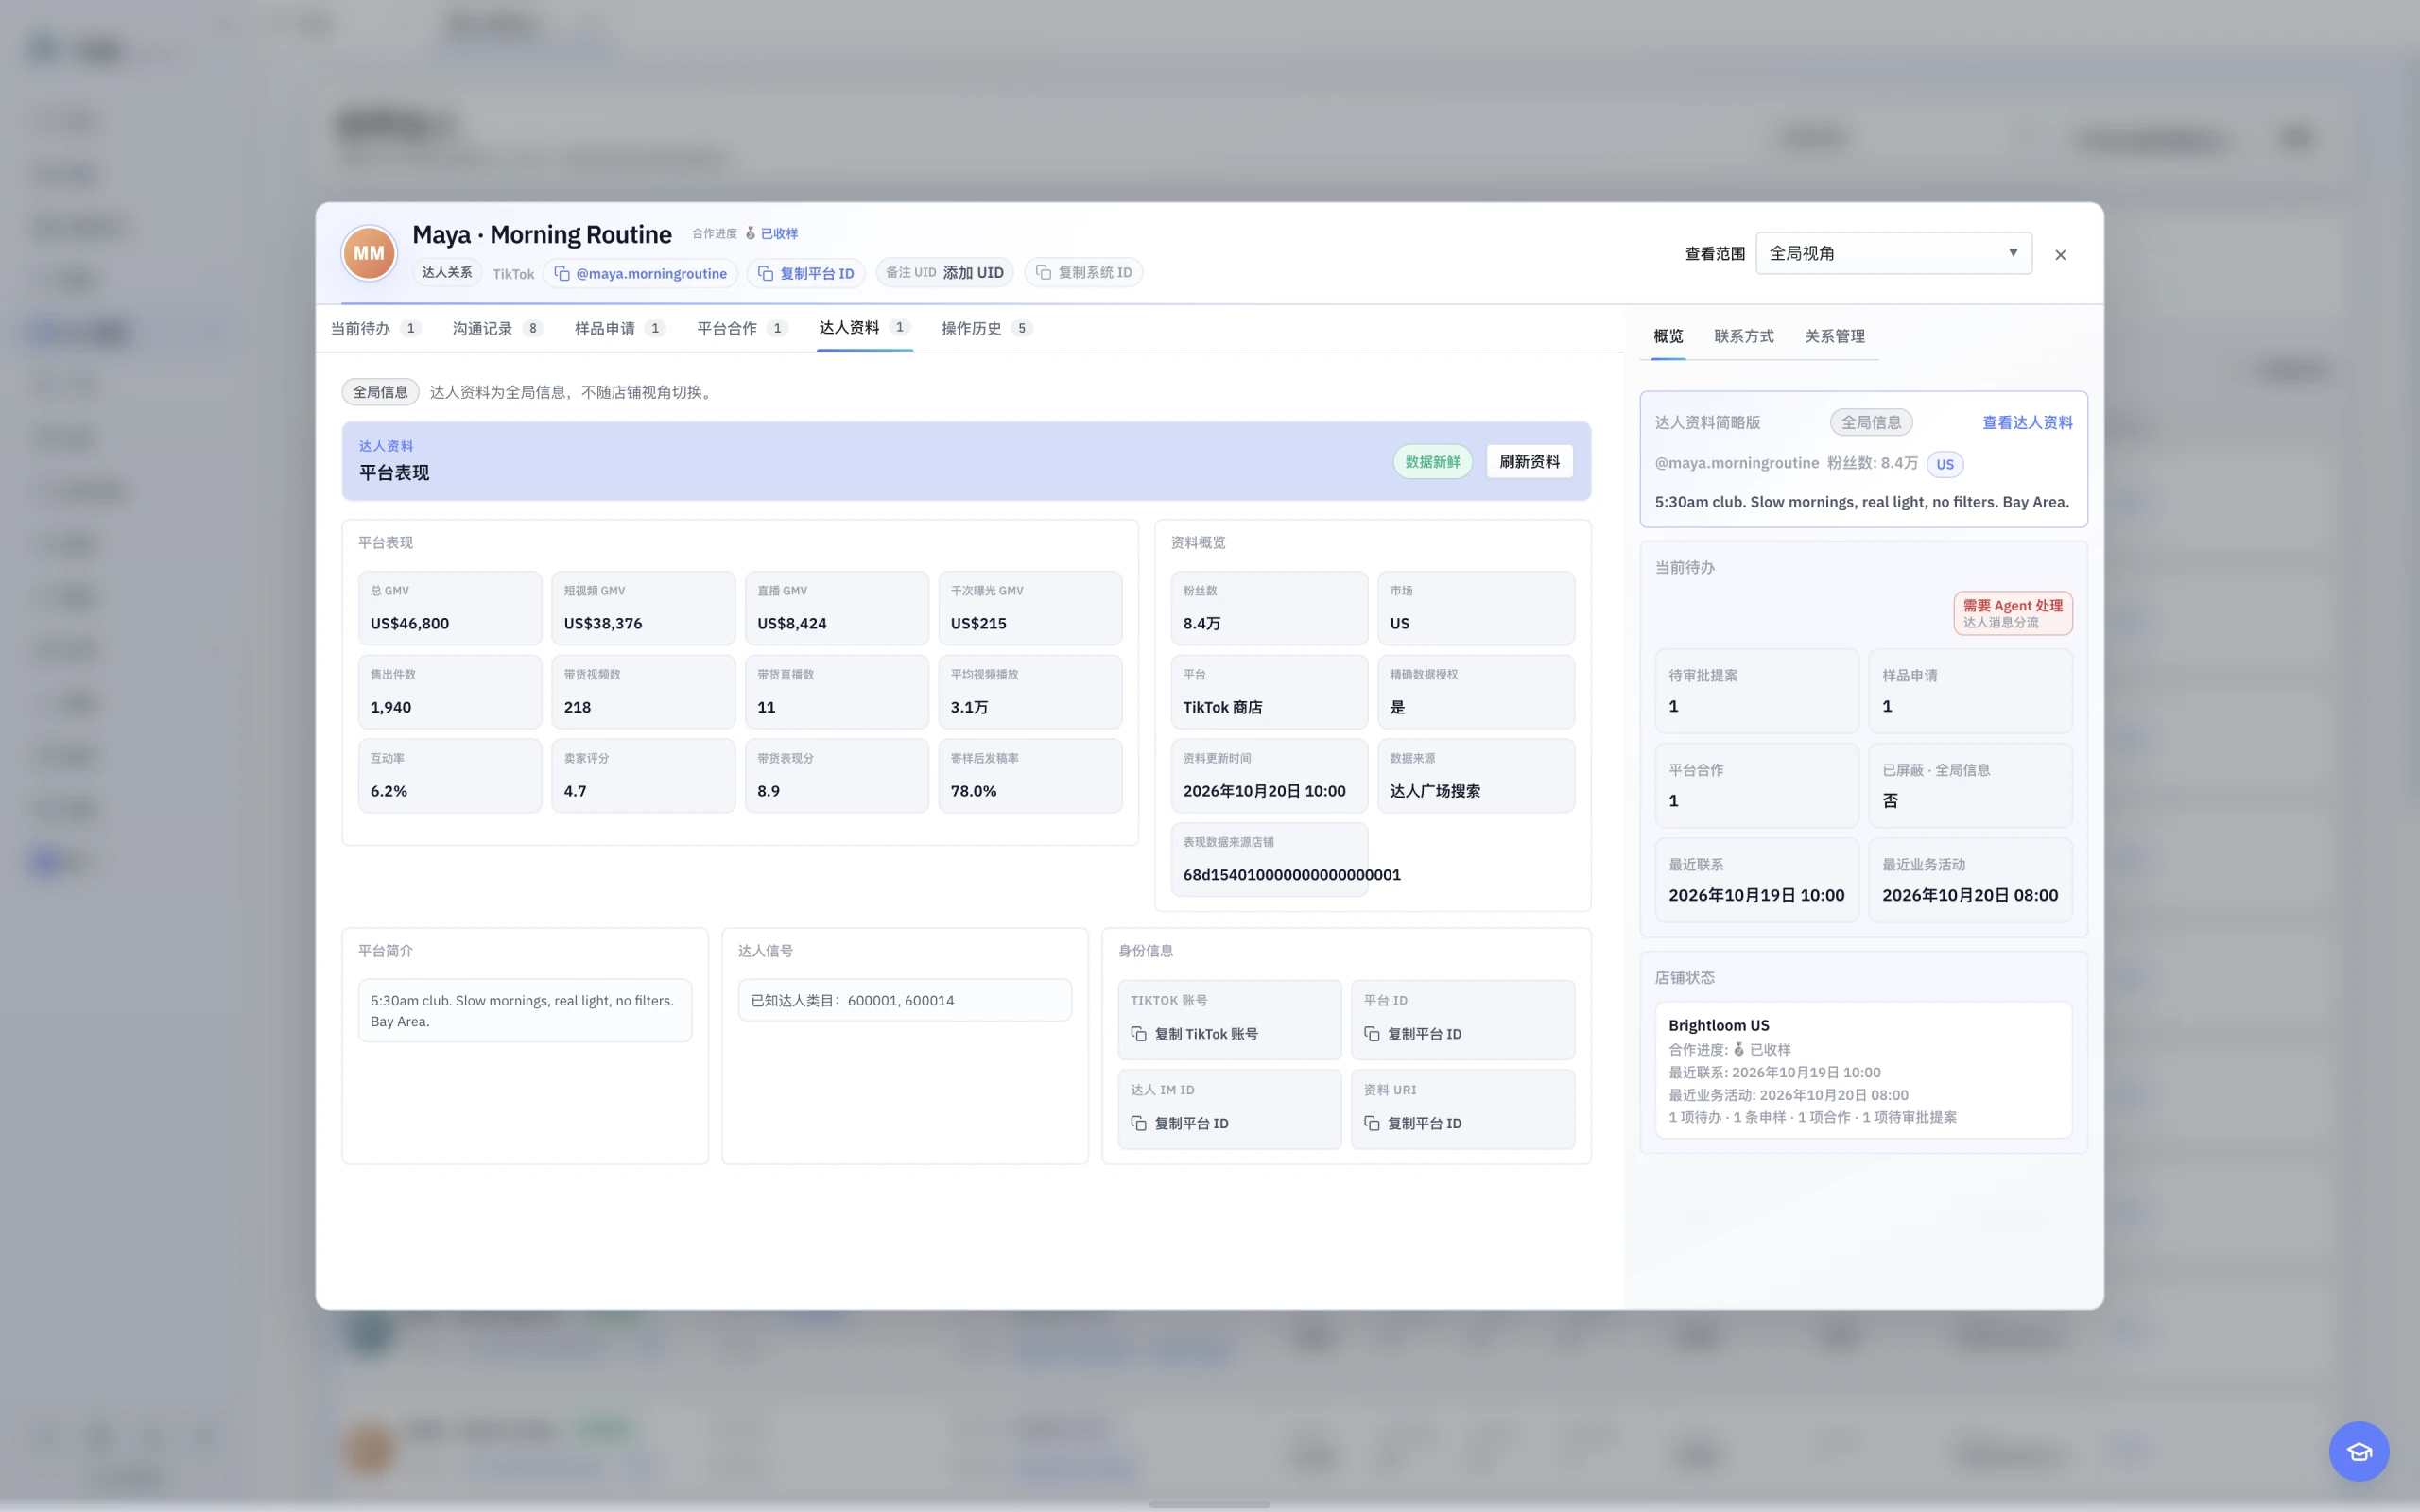Screen dimensions: 2420x1512
Task: Open the help assistant floating button
Action: [x=2358, y=1450]
